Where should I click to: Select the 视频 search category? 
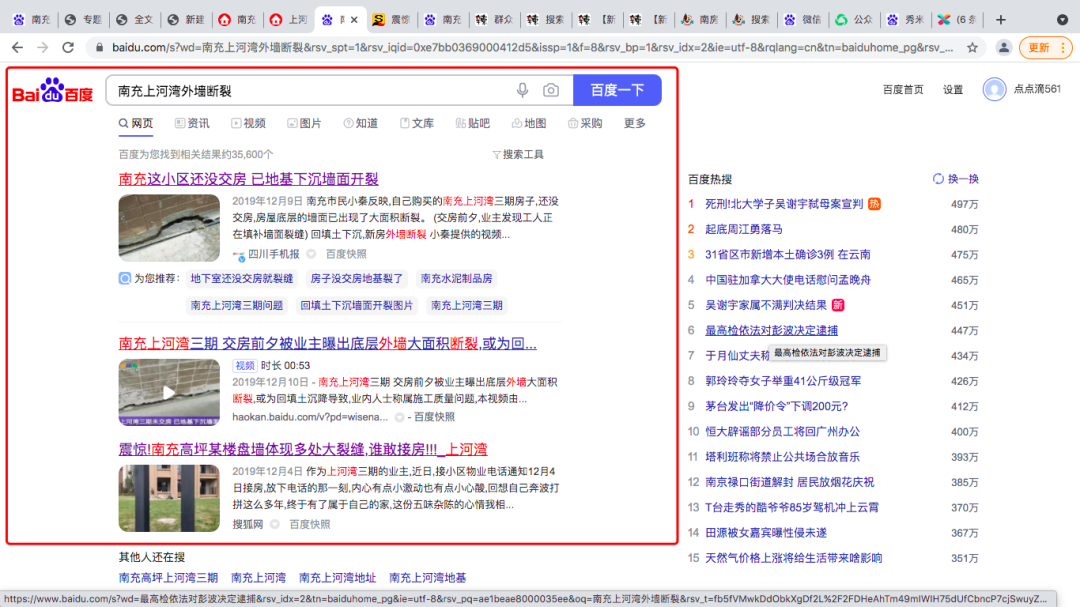(249, 123)
